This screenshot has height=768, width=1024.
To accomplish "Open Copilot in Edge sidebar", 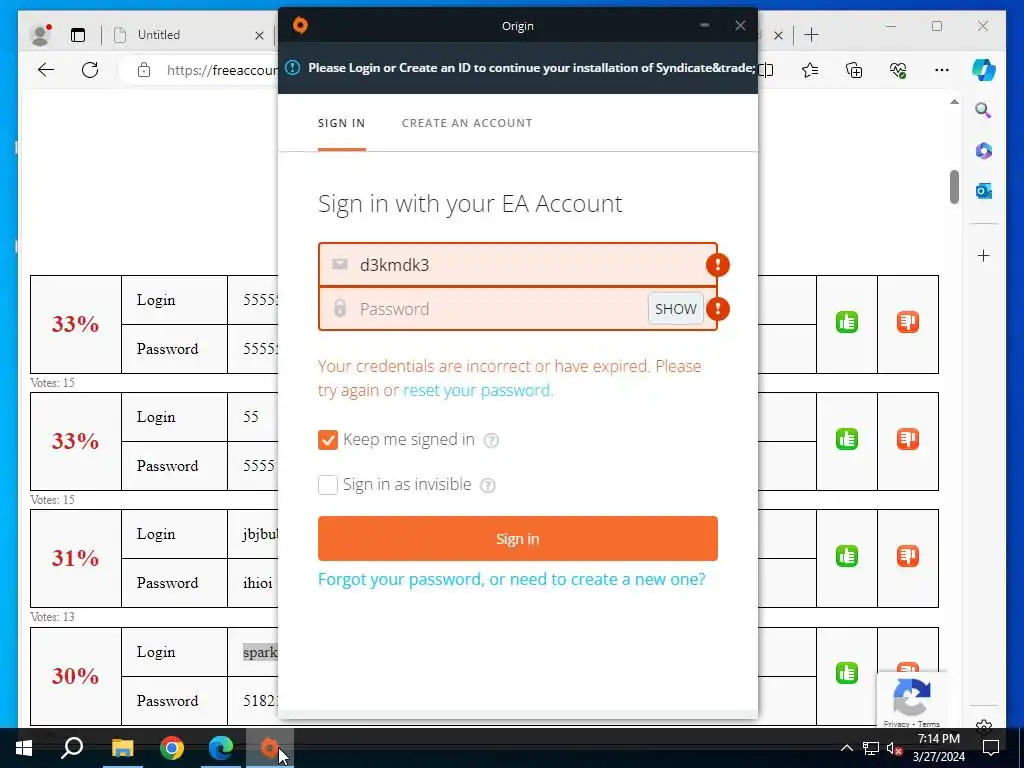I will point(984,70).
